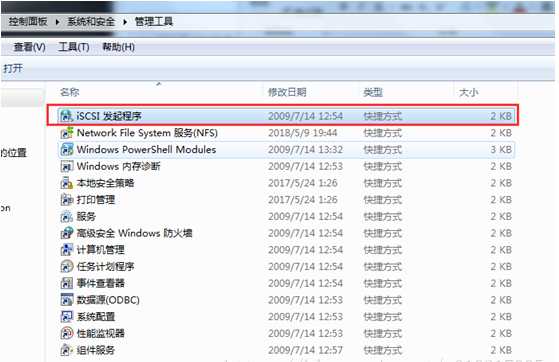Select the 性能监视器 name
This screenshot has width=559, height=362.
coord(101,333)
